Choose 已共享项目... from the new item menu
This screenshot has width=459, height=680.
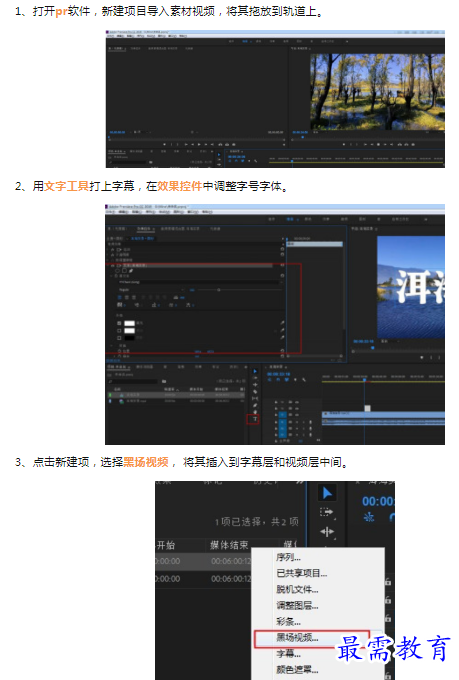click(x=302, y=573)
